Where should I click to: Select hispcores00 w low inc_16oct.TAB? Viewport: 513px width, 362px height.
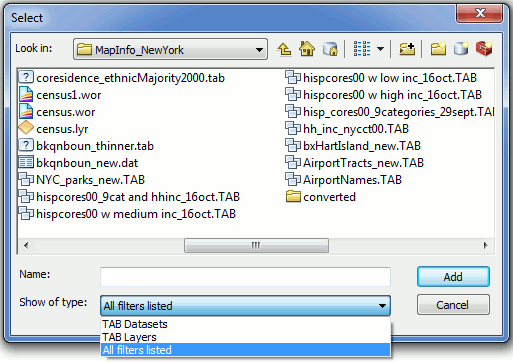click(x=381, y=78)
